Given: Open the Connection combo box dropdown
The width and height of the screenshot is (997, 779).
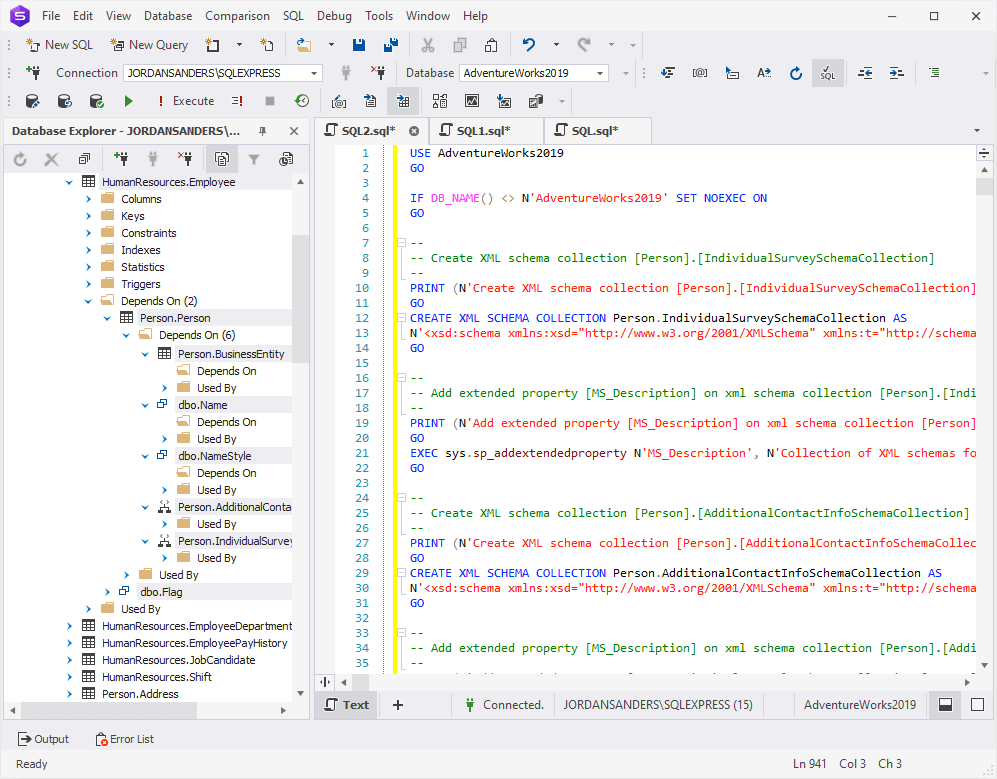Looking at the screenshot, I should pyautogui.click(x=314, y=73).
